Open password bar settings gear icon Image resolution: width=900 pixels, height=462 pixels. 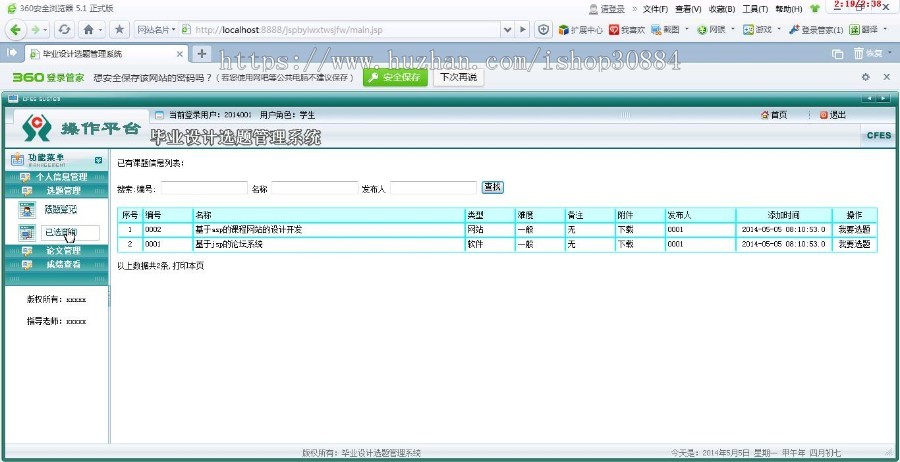coord(866,77)
